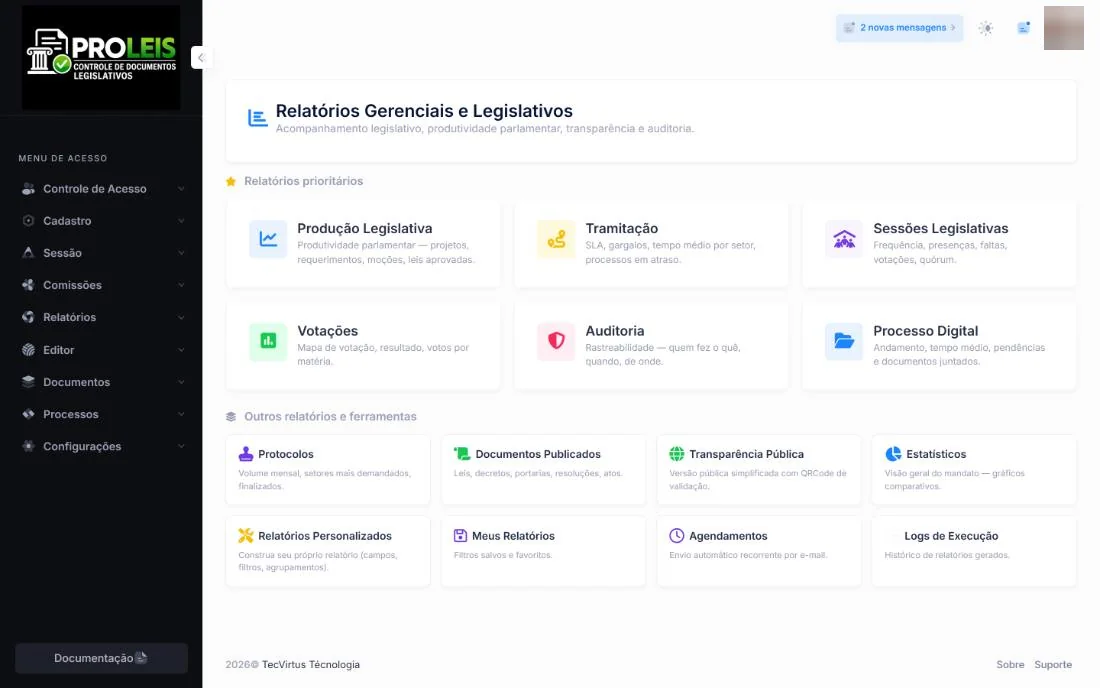The image size is (1100, 688).
Task: Click the Tramitação route icon
Action: click(556, 239)
